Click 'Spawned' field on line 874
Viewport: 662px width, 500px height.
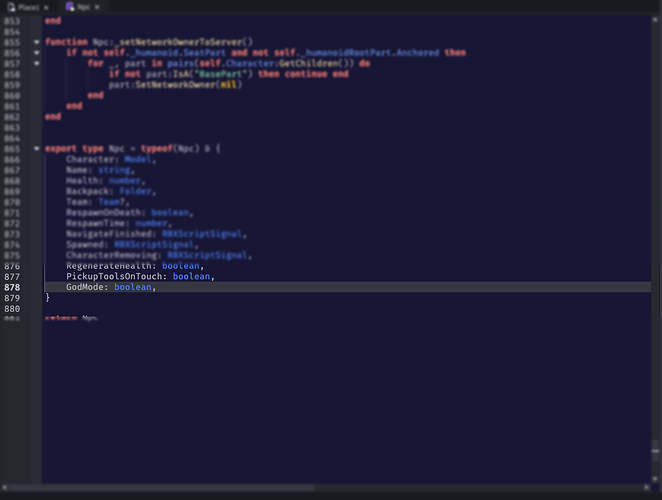84,245
